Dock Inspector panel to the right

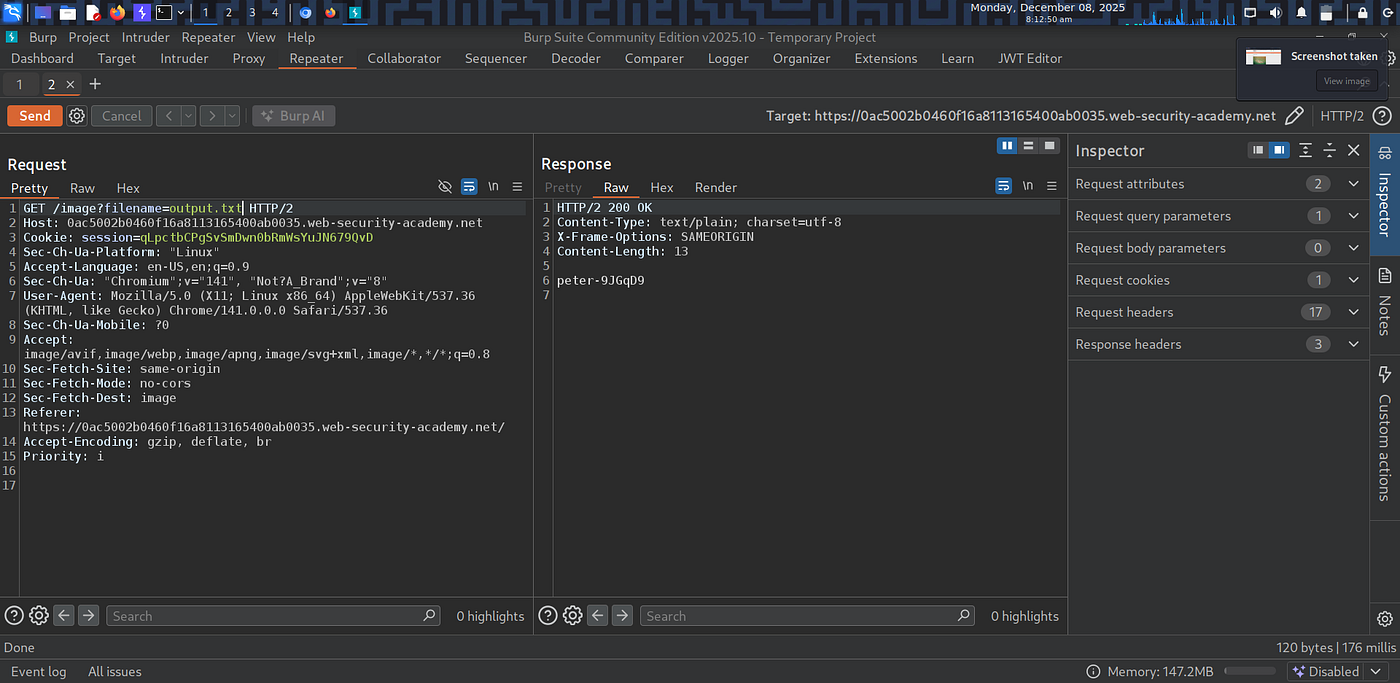[x=1278, y=150]
